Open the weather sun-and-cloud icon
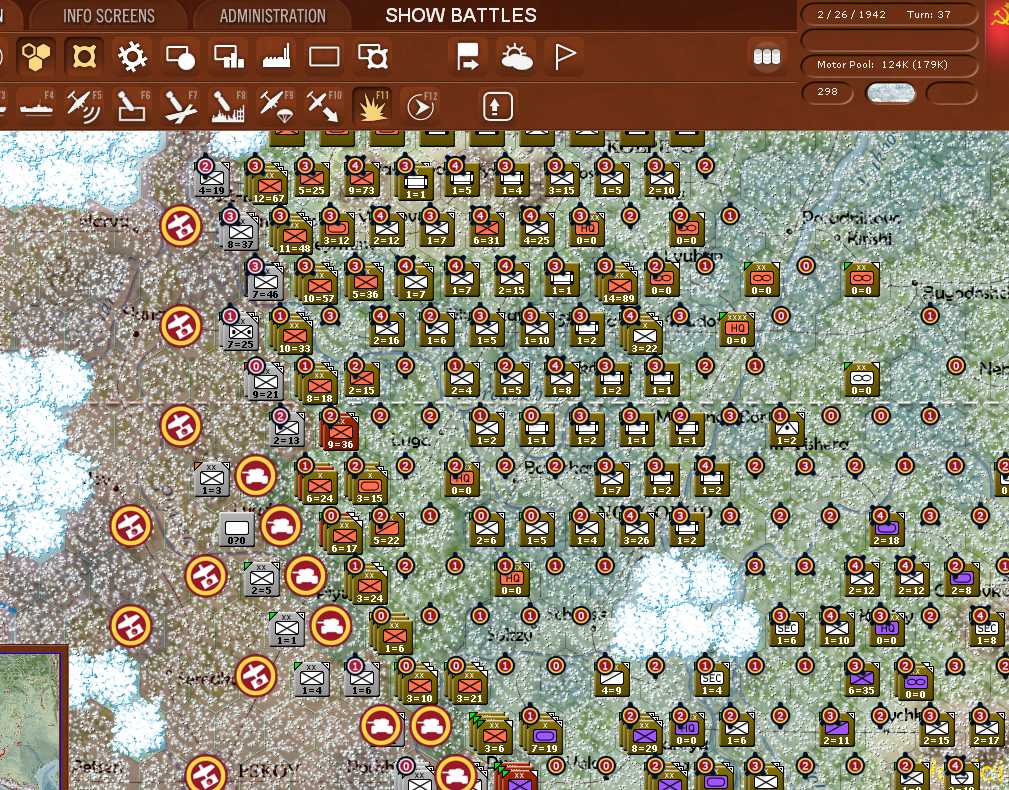The image size is (1009, 790). 516,57
